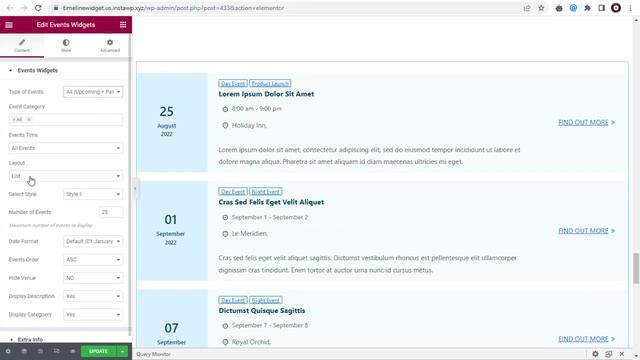The height and width of the screenshot is (360, 640).
Task: Click the September 7 - September 8 text
Action: [270, 326]
